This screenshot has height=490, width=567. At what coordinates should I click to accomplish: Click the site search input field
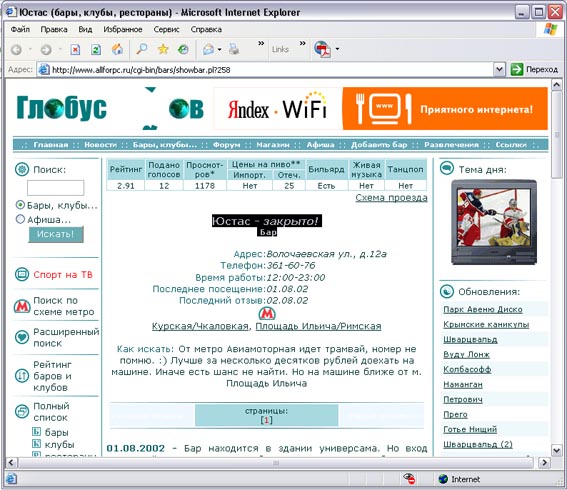coord(56,188)
